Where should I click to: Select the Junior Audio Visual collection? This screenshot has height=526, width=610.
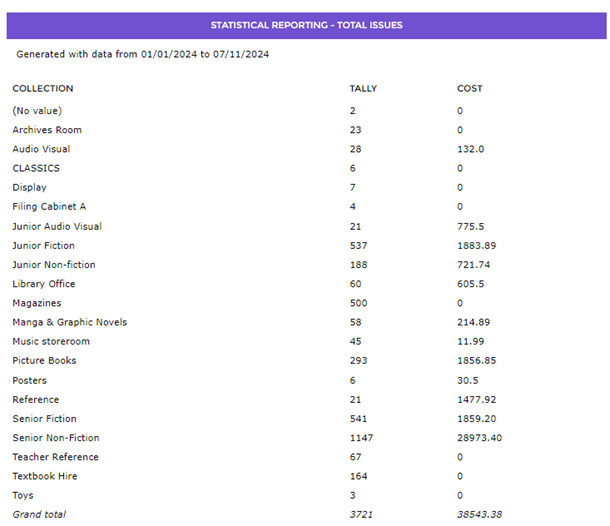[x=57, y=226]
